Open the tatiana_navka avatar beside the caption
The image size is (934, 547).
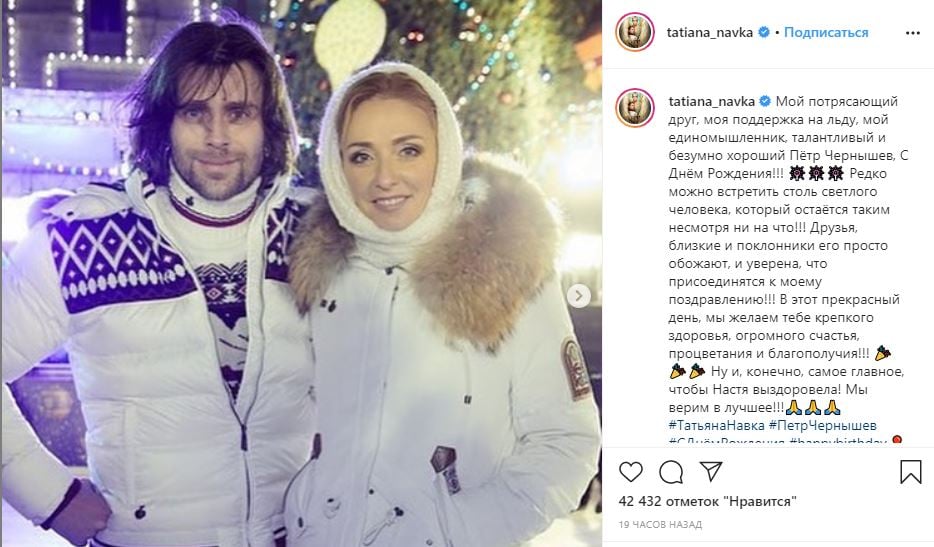coord(635,108)
